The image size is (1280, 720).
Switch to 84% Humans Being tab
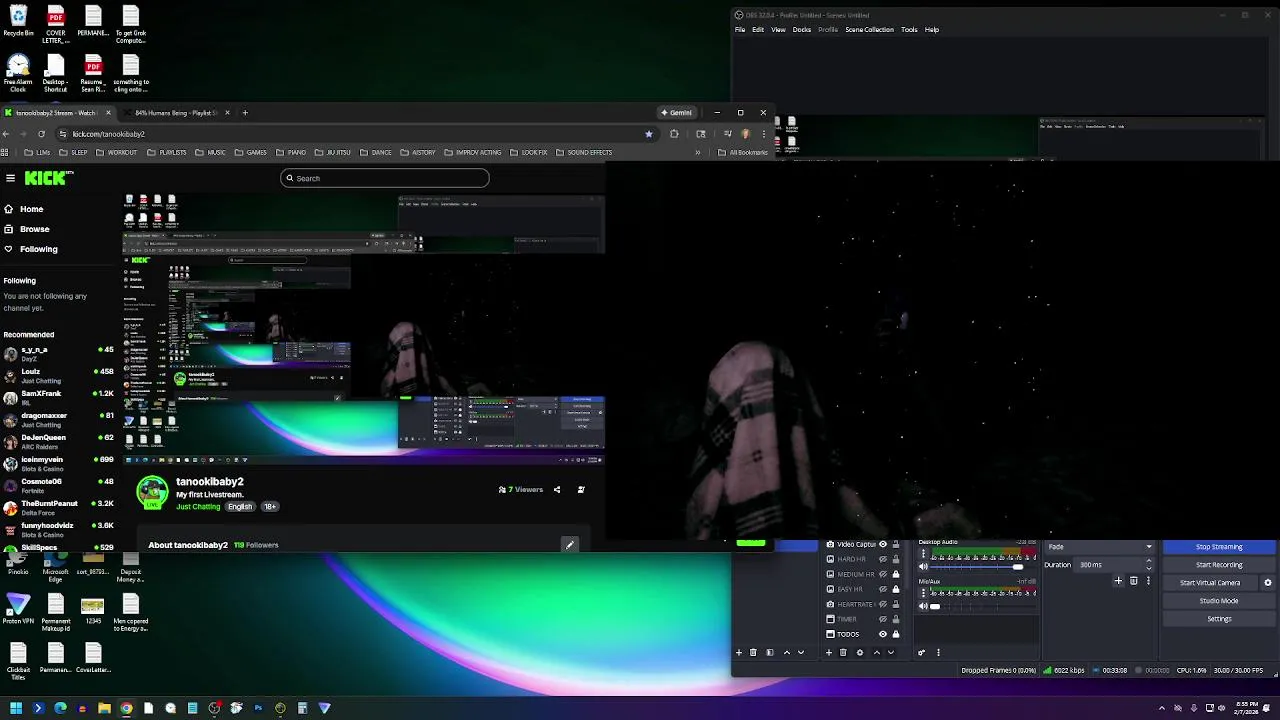tap(177, 113)
